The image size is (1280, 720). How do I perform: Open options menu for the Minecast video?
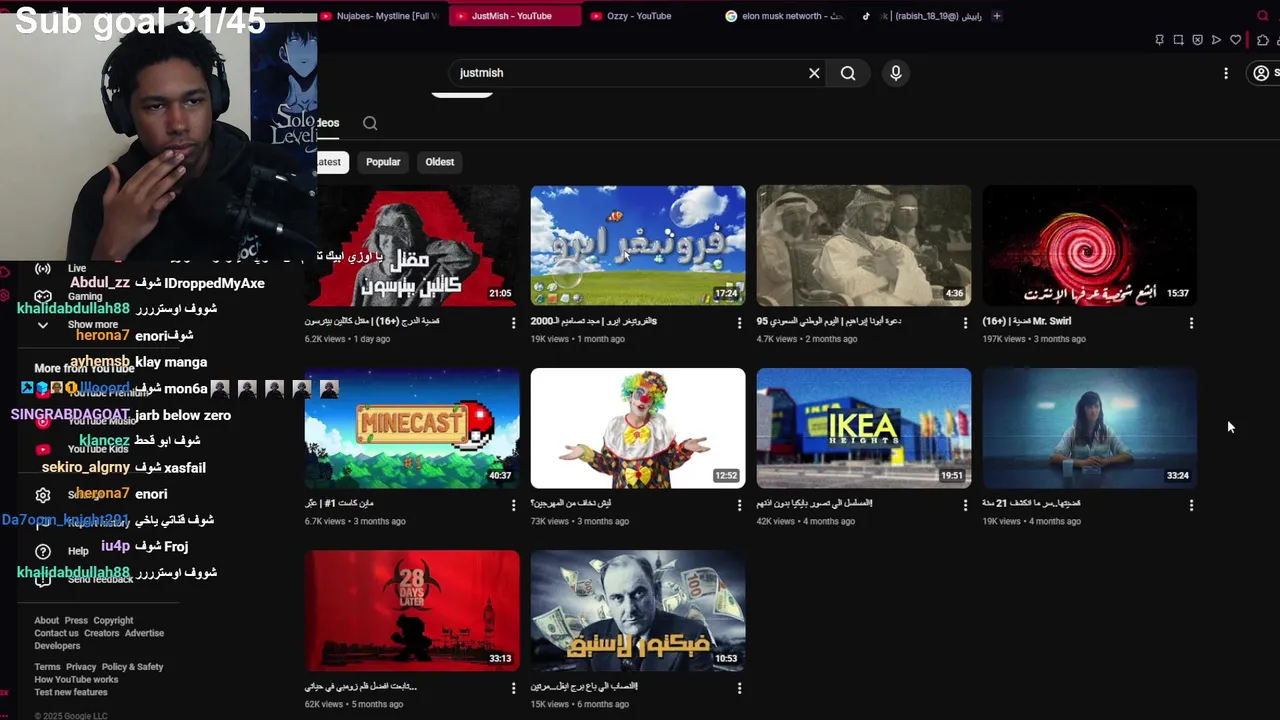[514, 505]
